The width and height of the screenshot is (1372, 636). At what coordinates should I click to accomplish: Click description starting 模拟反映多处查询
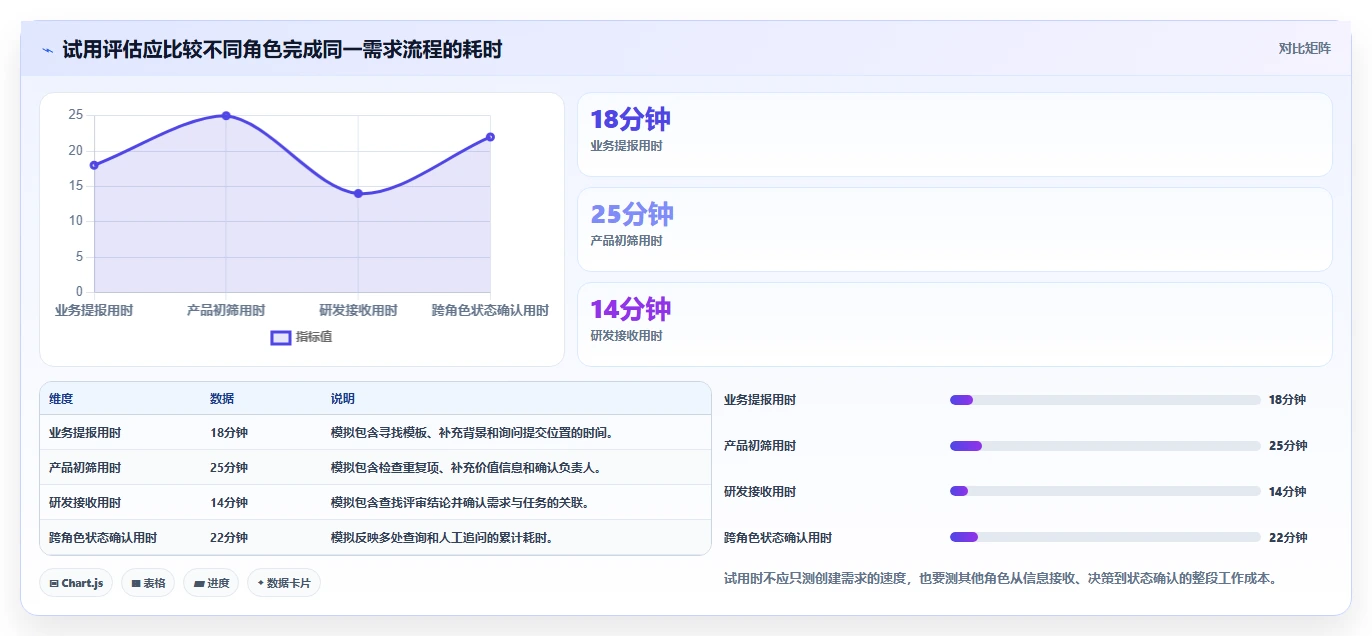(442, 538)
